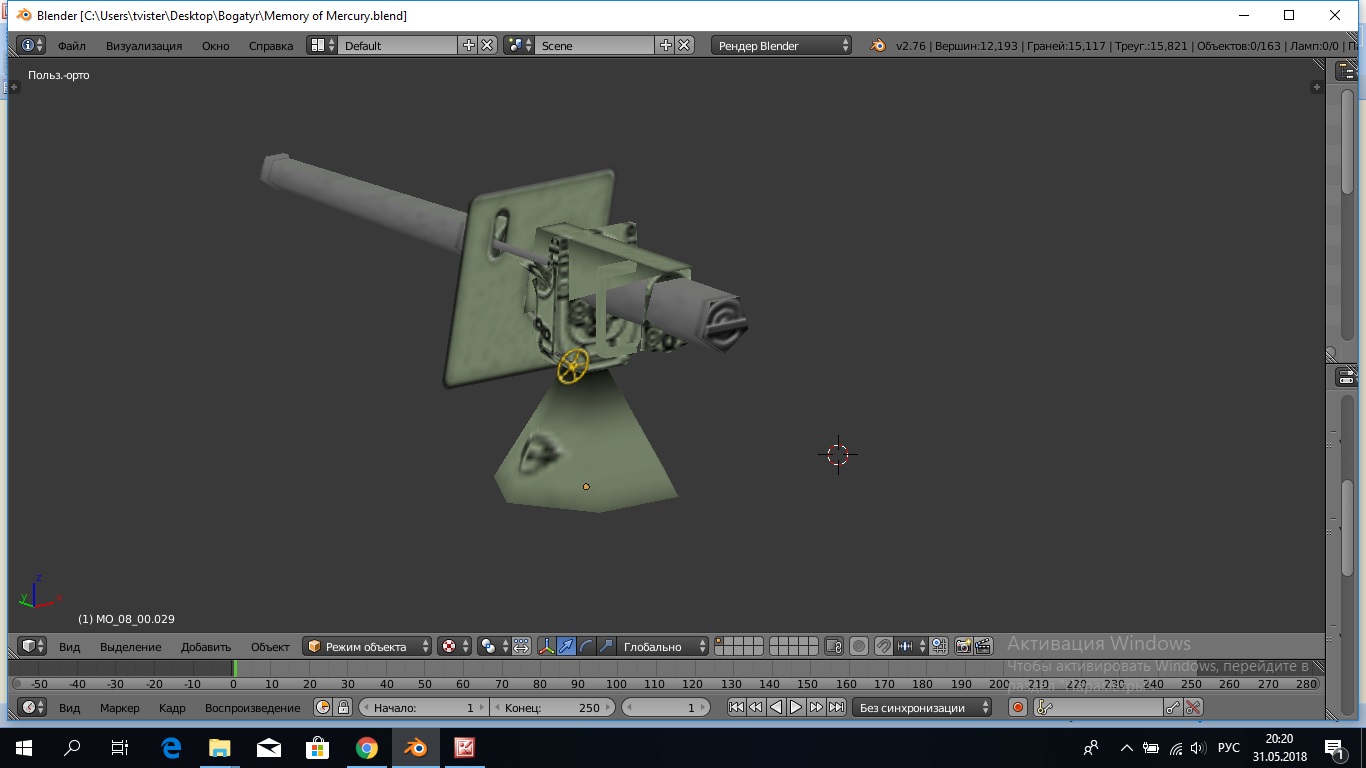Screen dimensions: 1366x768
Task: Open Google Chrome from the Windows taskbar
Action: [x=367, y=748]
